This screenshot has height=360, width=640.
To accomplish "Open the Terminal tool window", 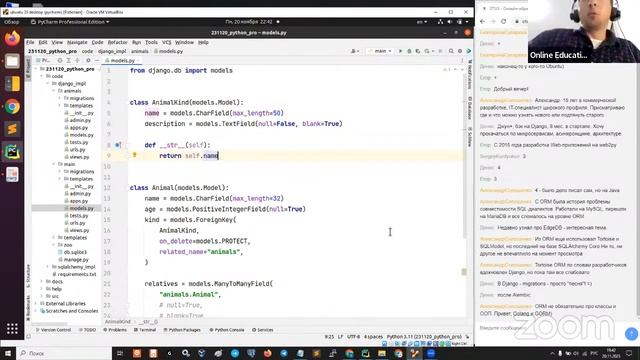I will point(145,330).
